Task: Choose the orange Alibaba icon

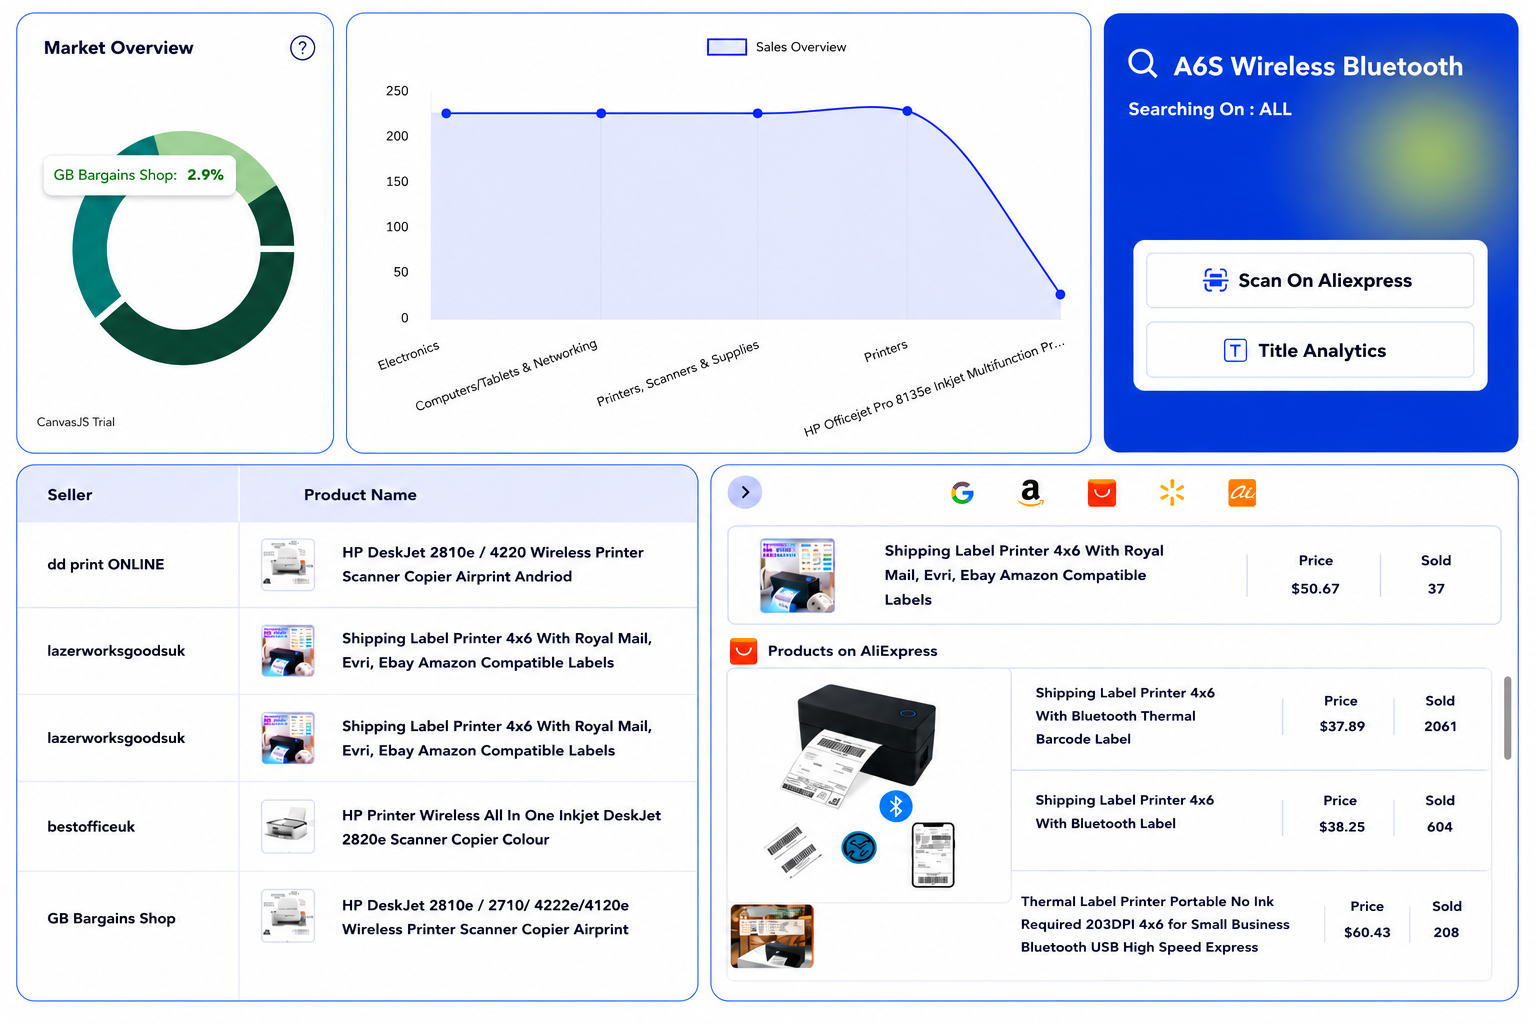Action: (1242, 492)
